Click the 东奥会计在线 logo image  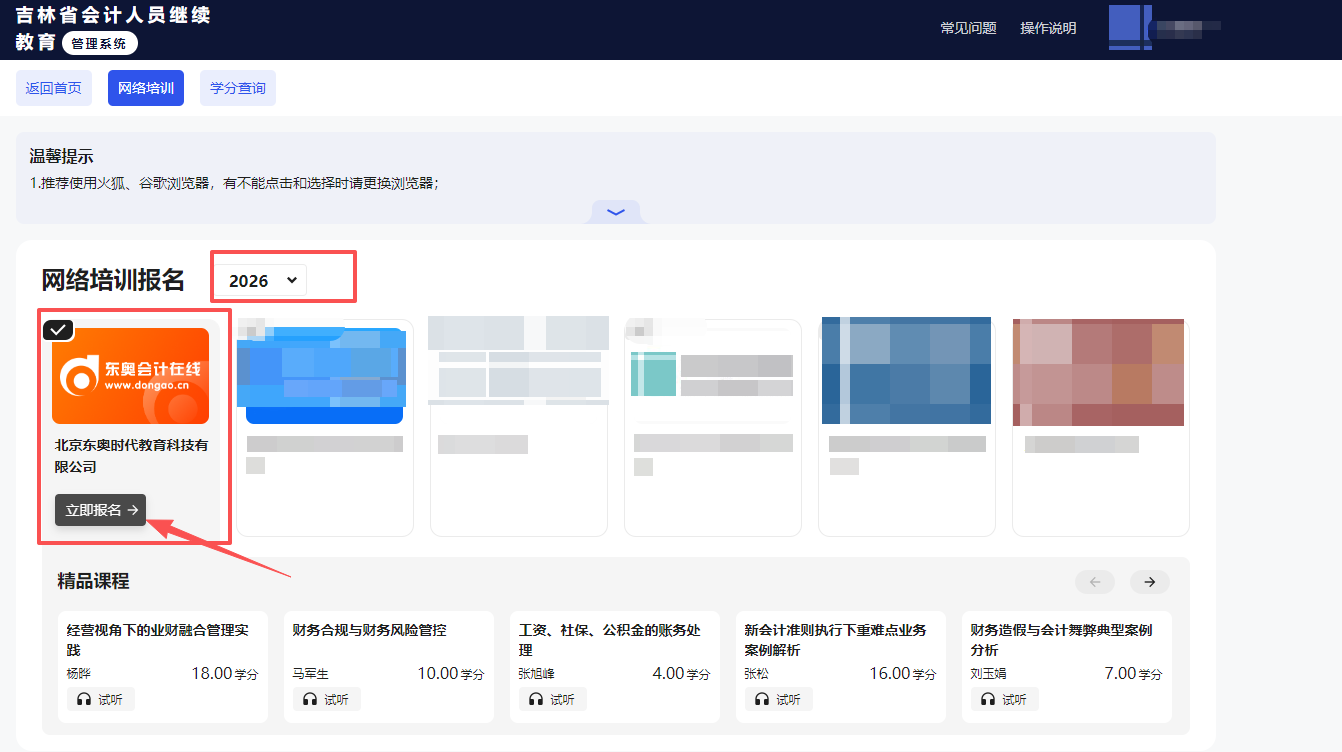point(130,376)
